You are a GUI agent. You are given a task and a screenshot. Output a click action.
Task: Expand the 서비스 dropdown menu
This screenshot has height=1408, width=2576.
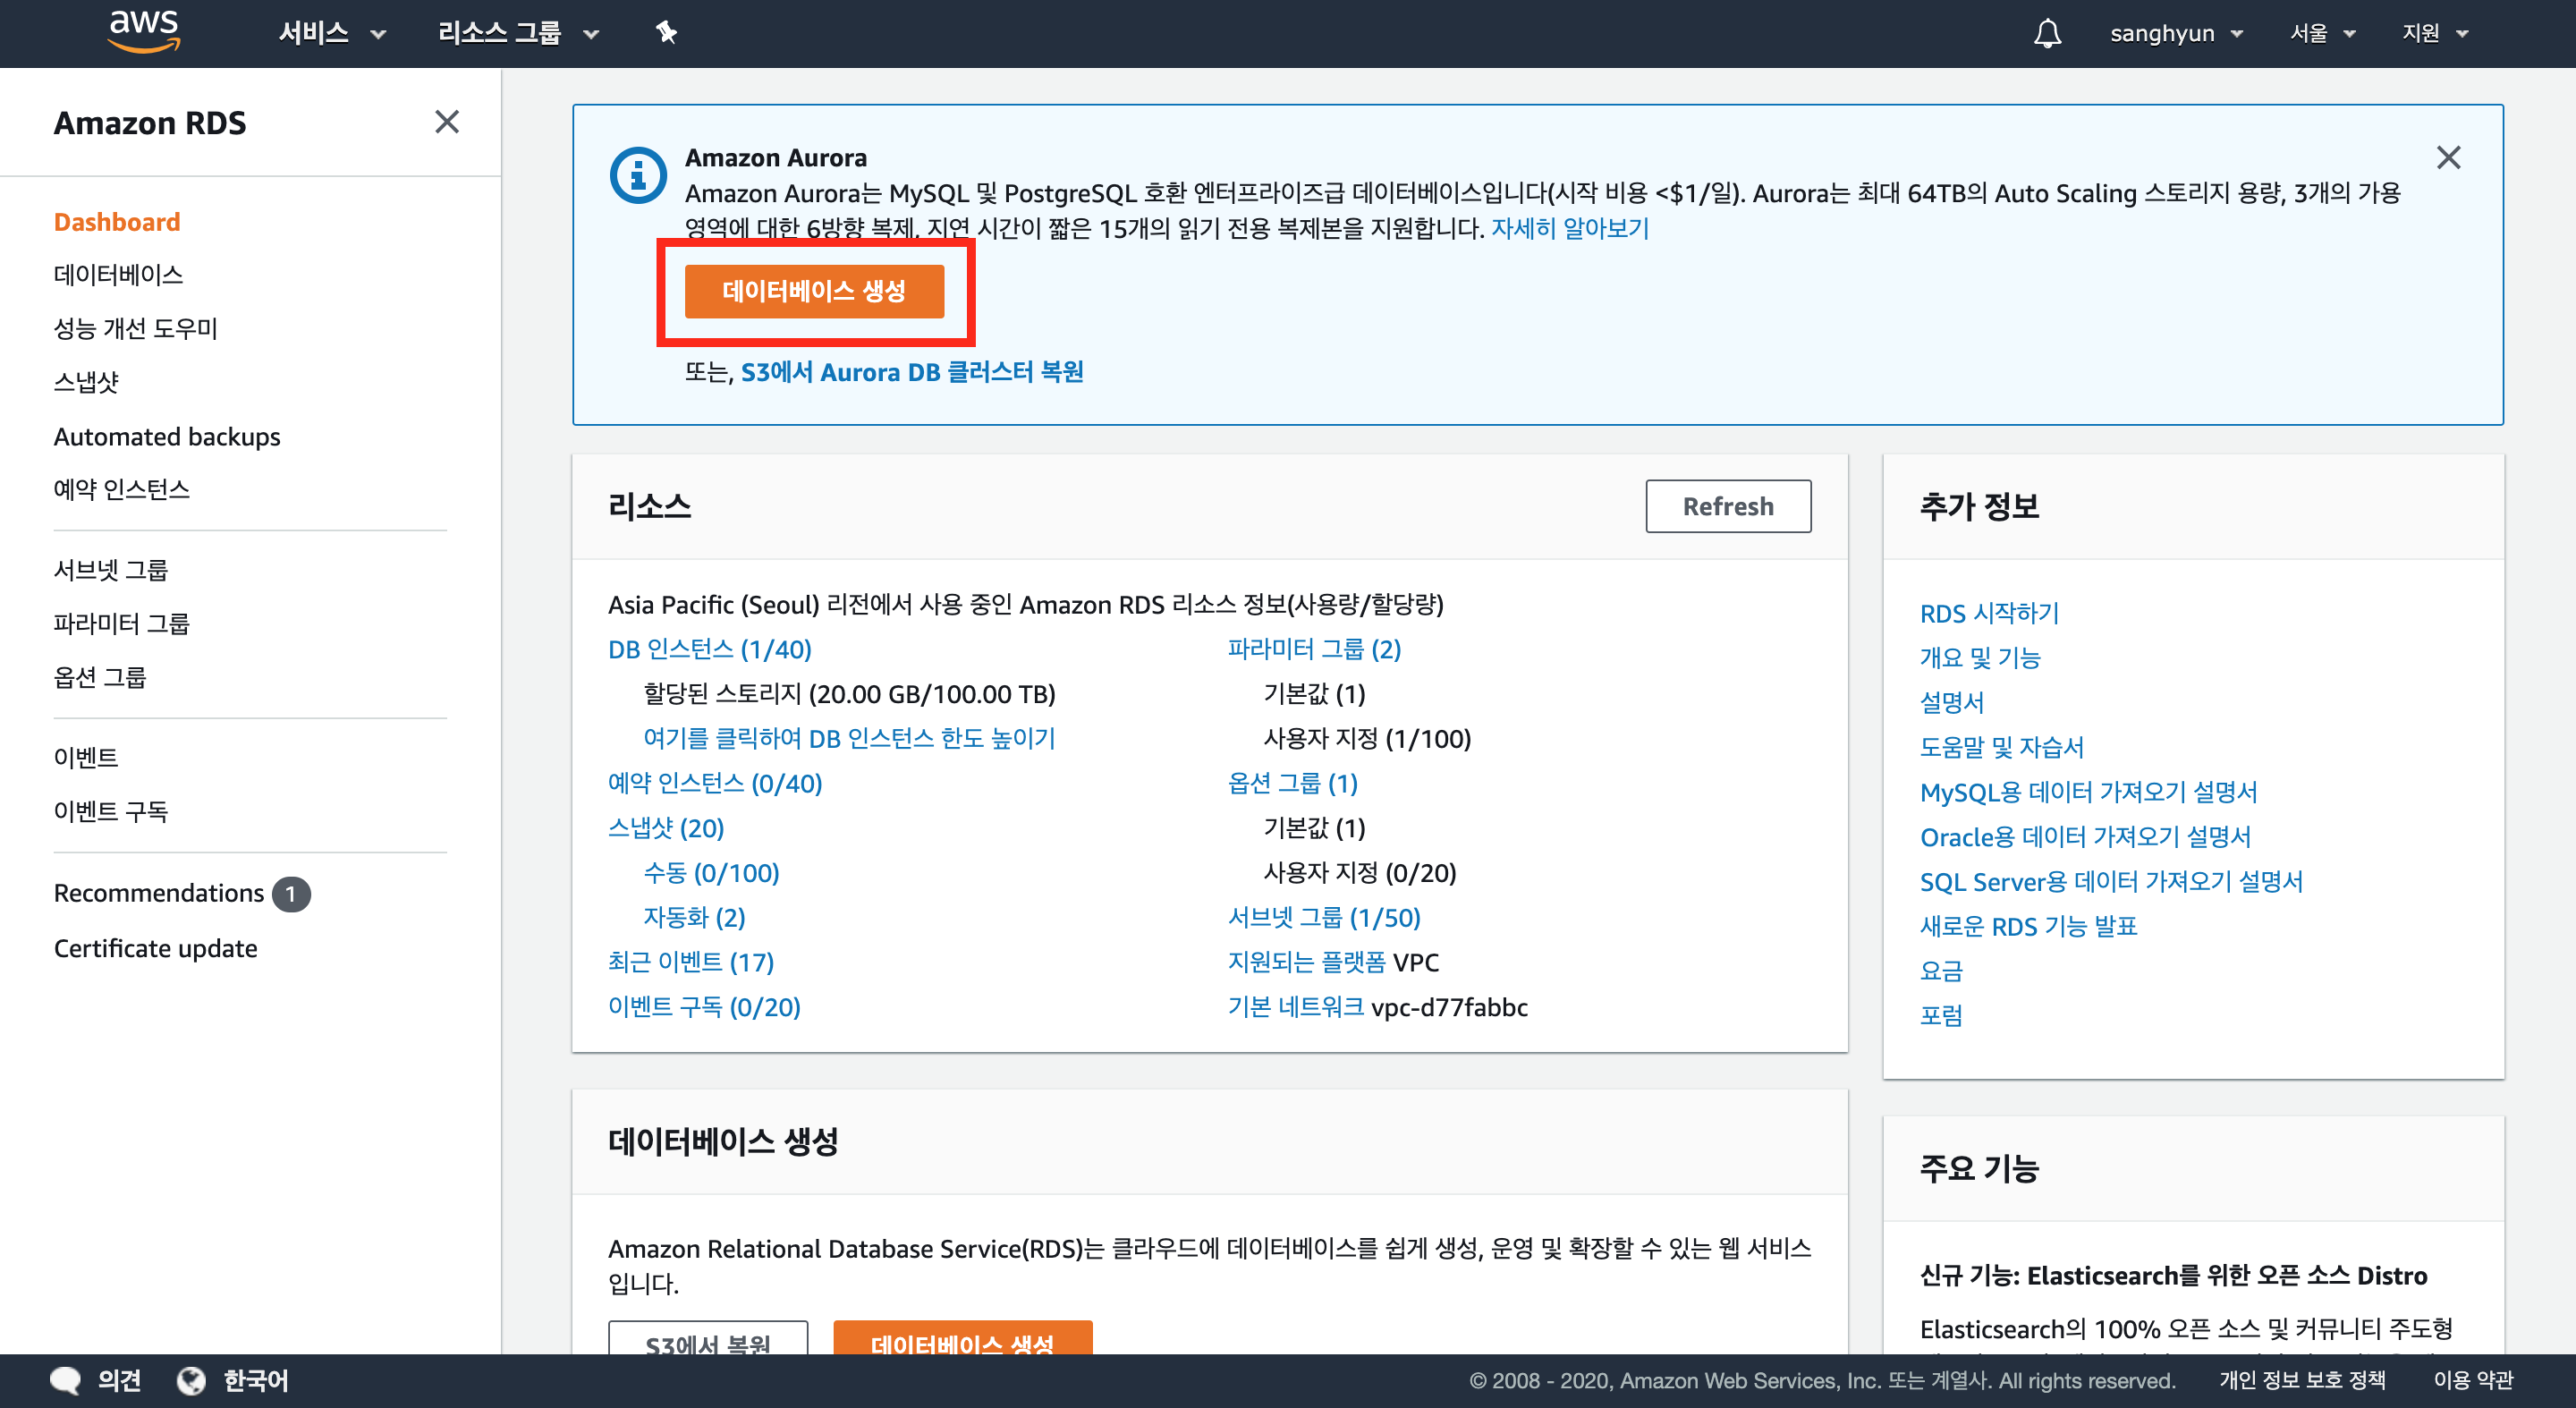click(x=331, y=33)
